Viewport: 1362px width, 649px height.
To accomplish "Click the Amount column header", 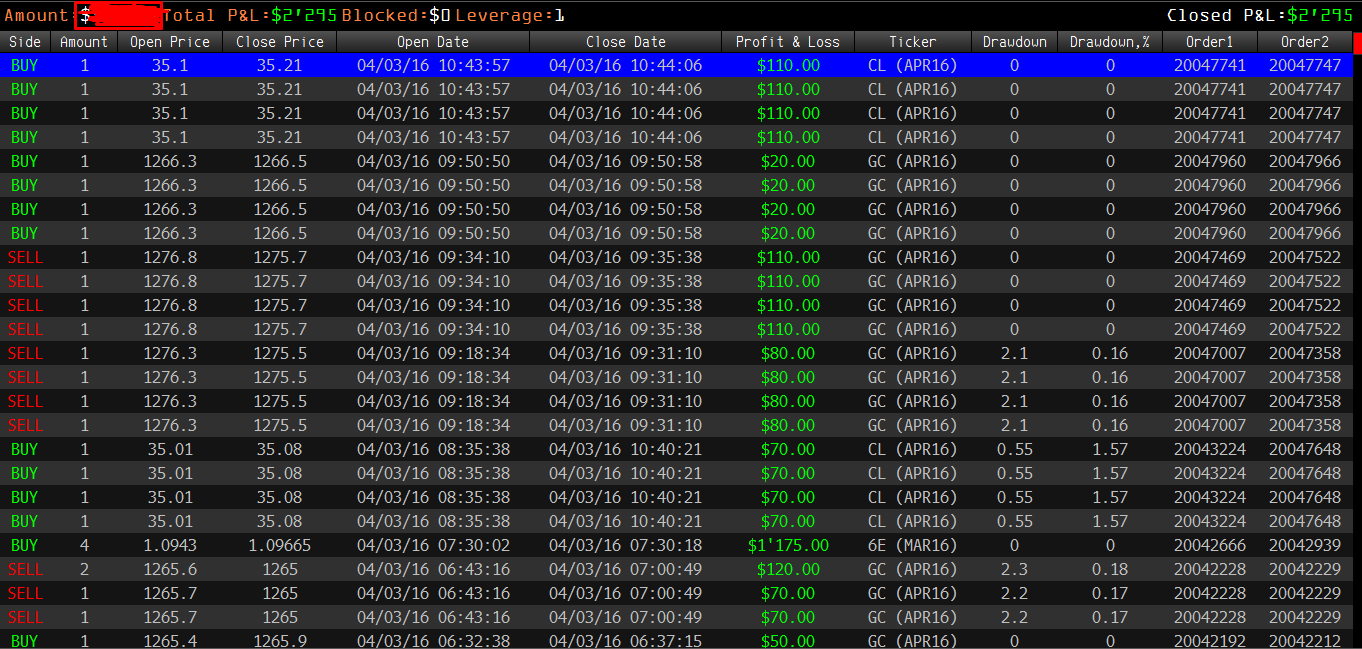I will tap(84, 42).
